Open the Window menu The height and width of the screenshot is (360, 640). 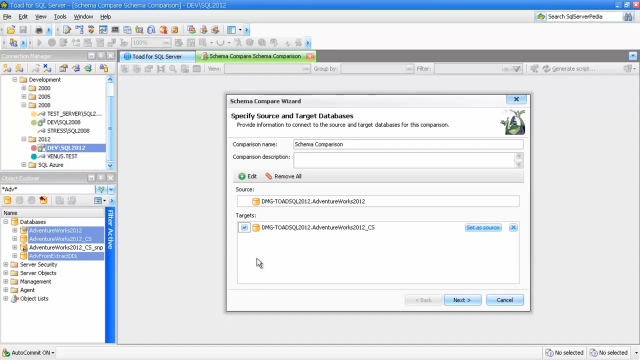point(83,17)
